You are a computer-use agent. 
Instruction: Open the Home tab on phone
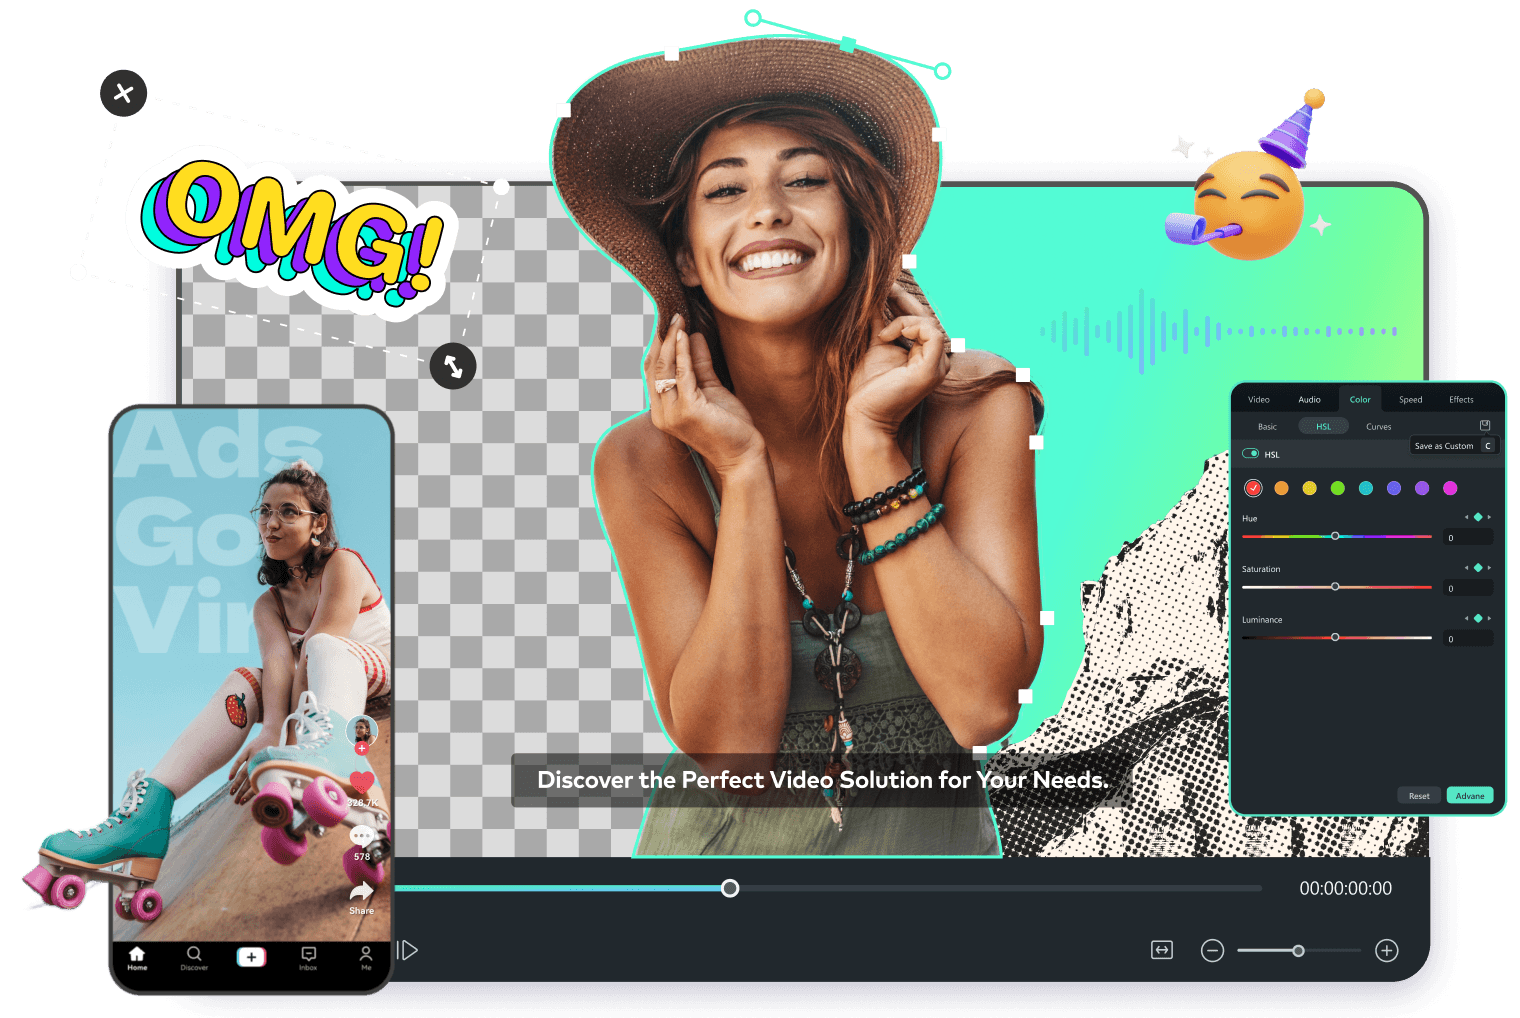137,958
